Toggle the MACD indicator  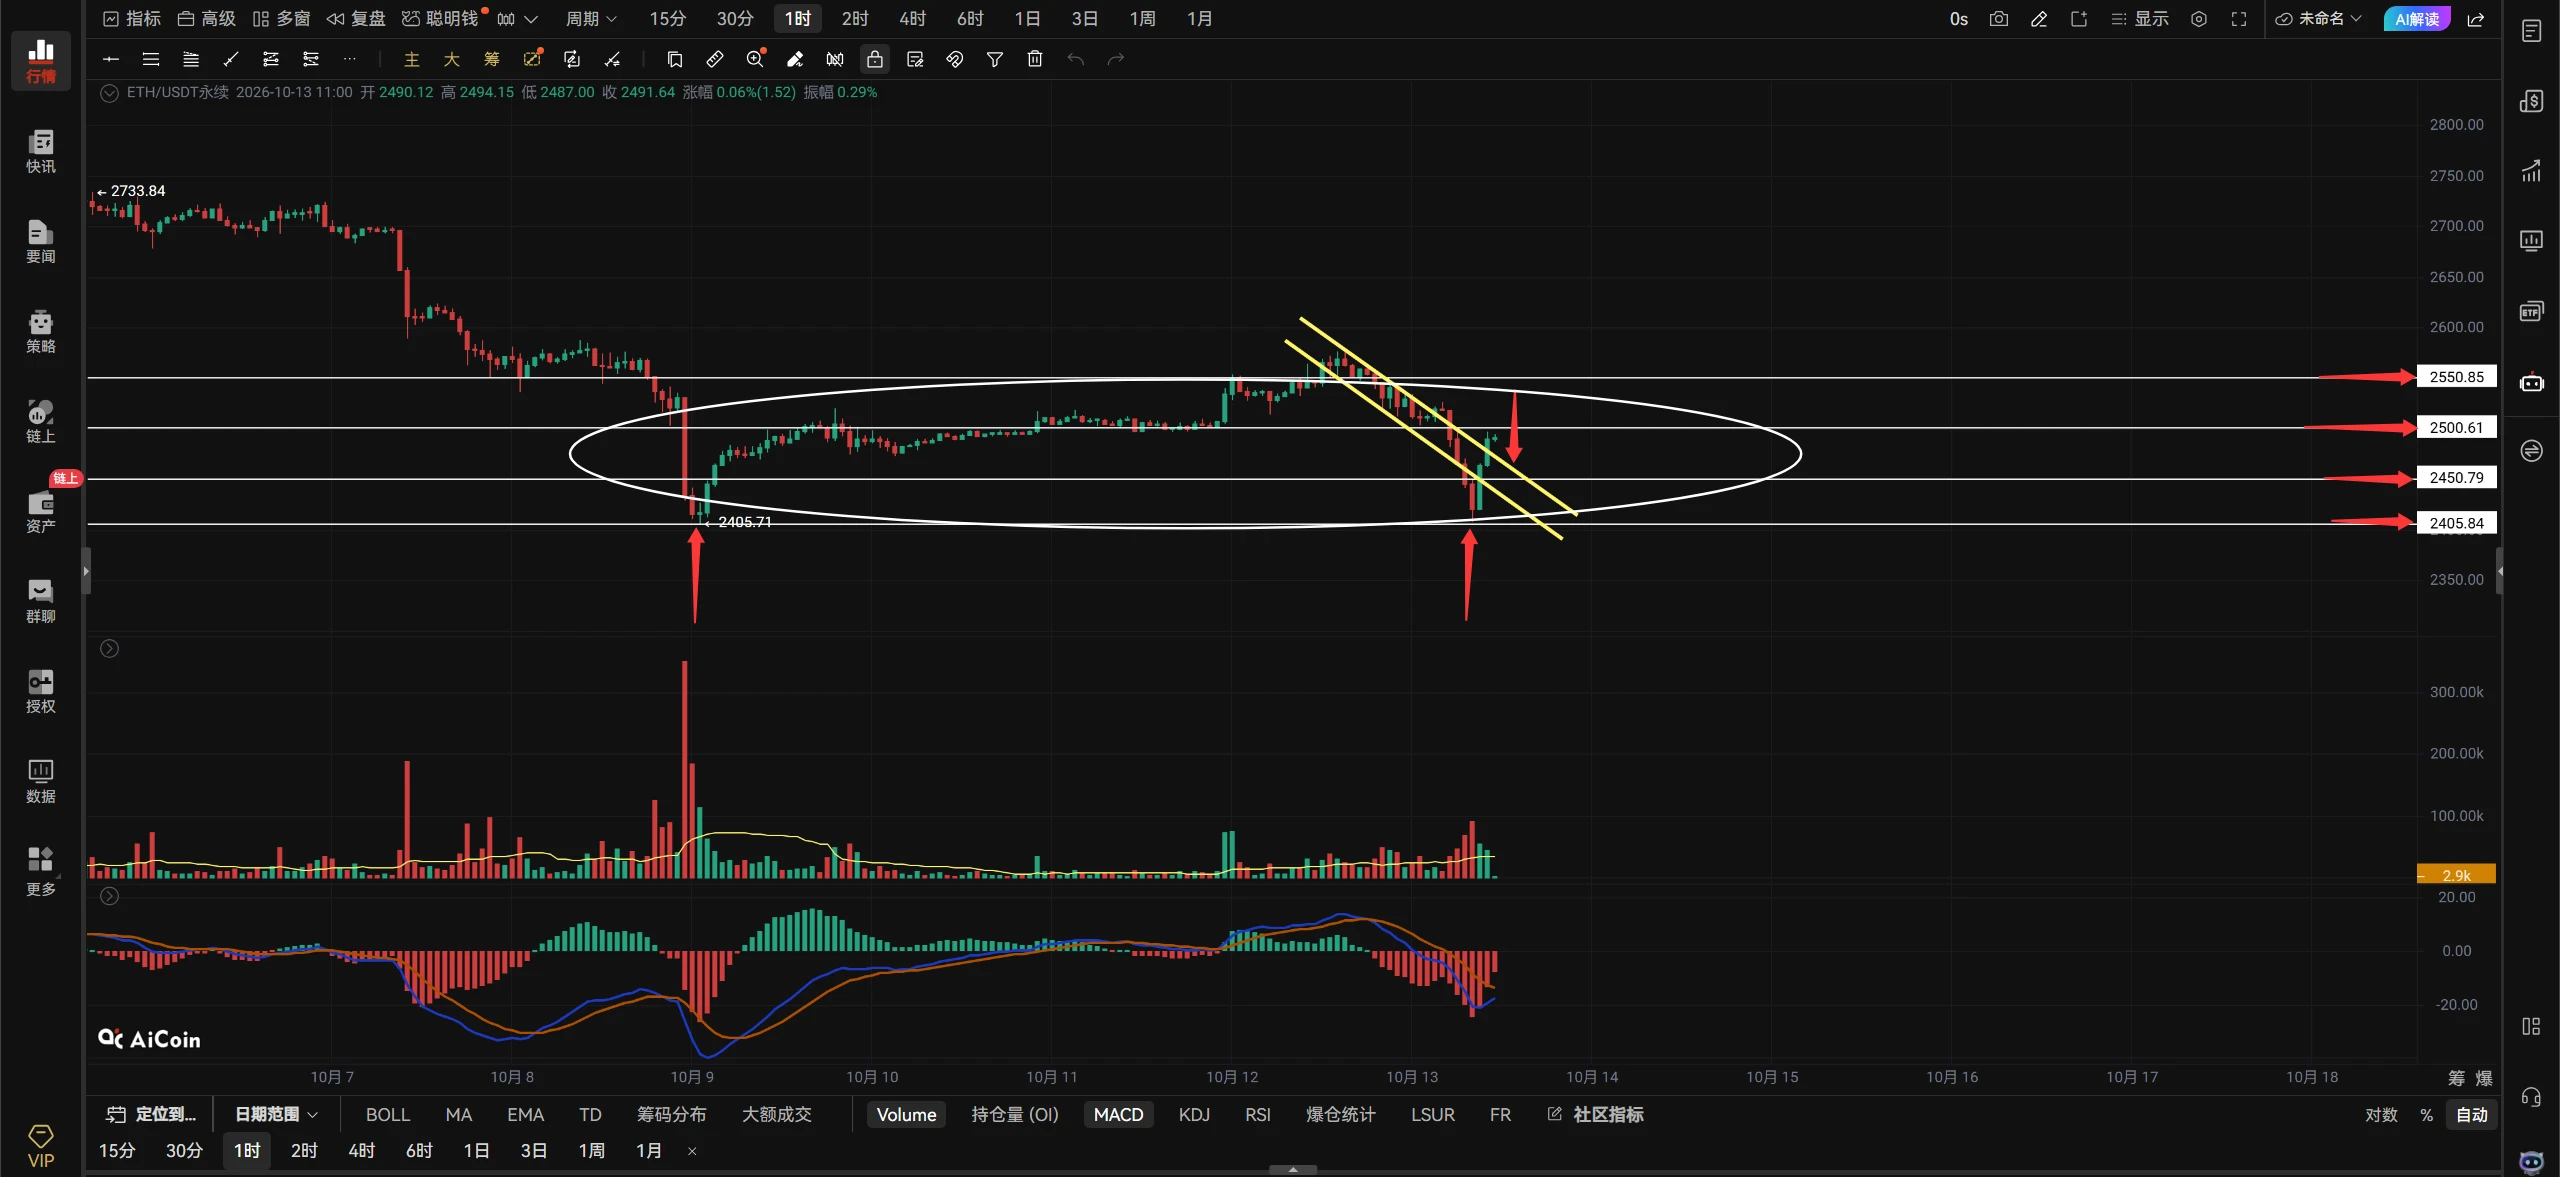click(x=1118, y=1114)
